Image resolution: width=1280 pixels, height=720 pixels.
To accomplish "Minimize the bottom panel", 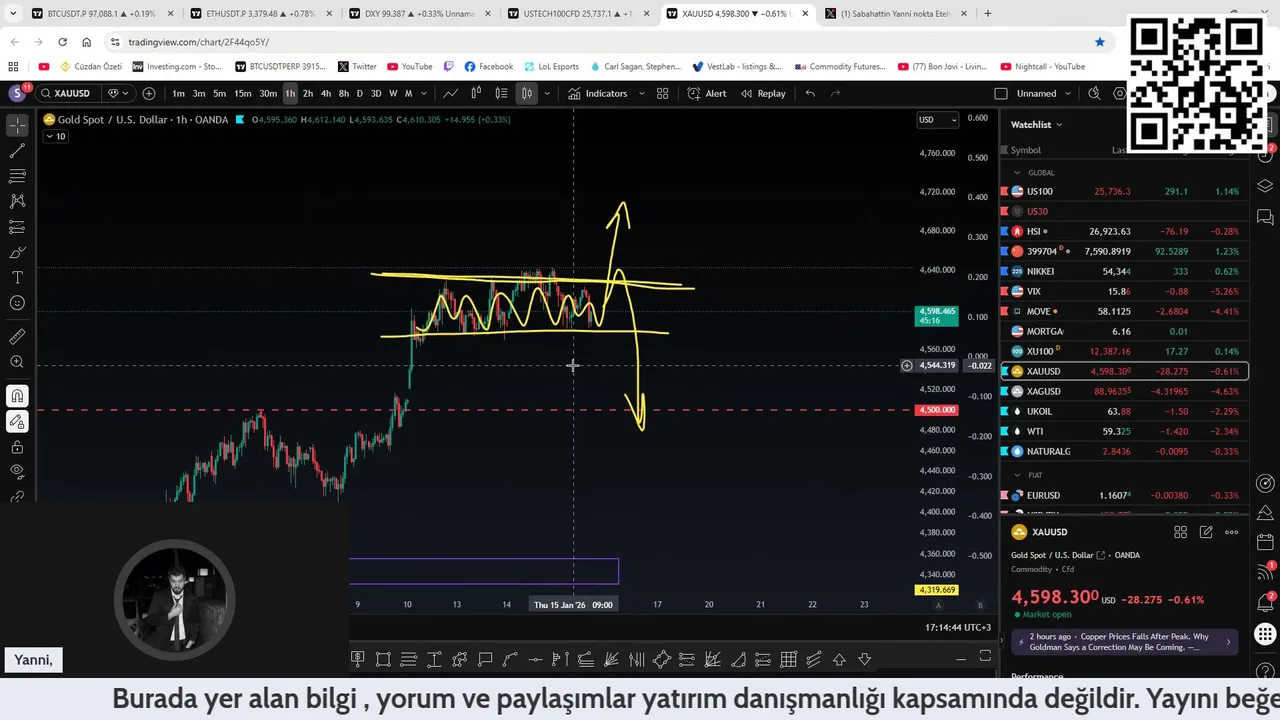I will (x=961, y=658).
